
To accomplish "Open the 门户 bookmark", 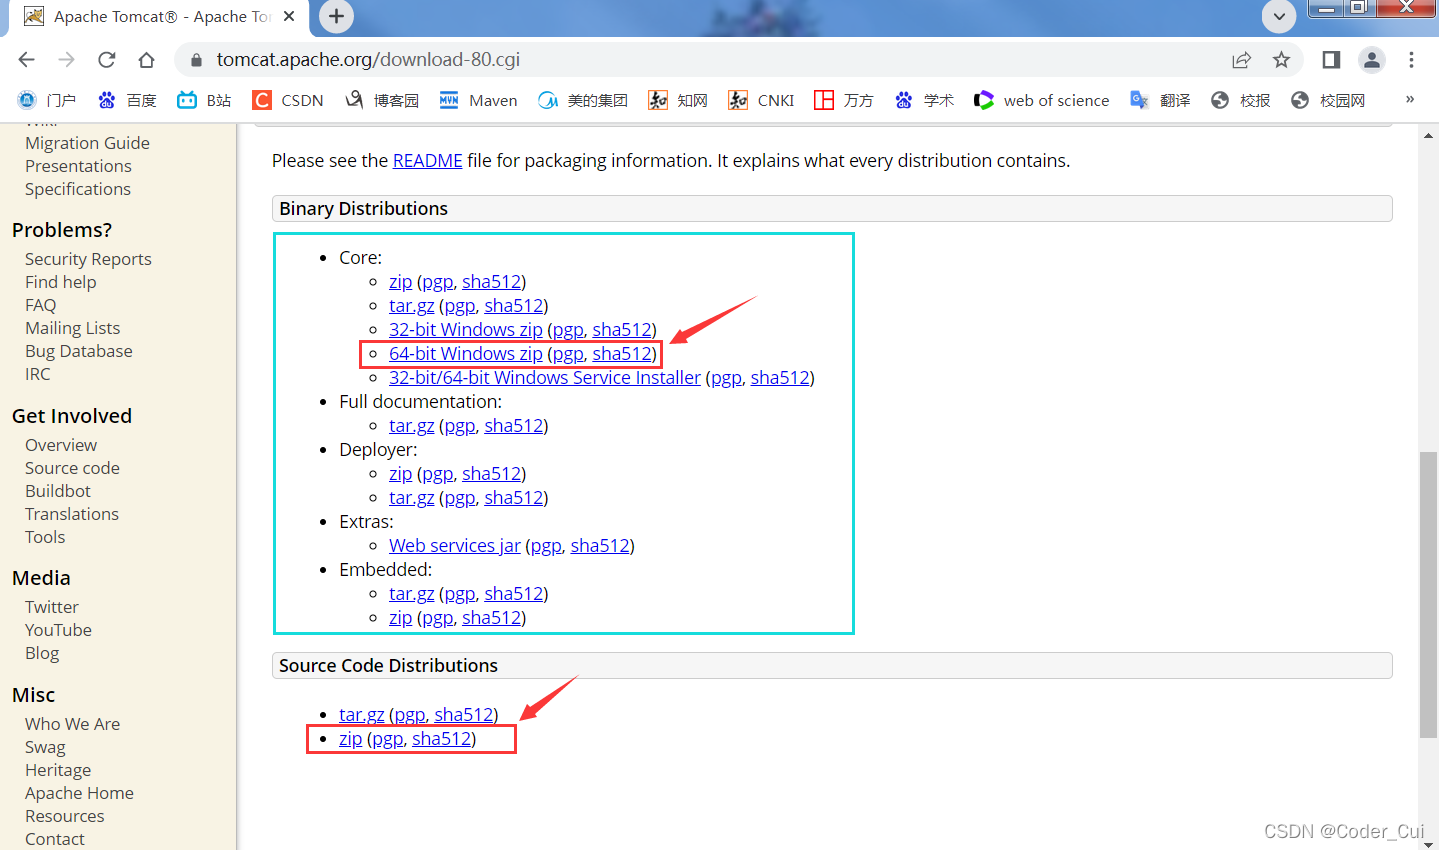I will pyautogui.click(x=47, y=100).
